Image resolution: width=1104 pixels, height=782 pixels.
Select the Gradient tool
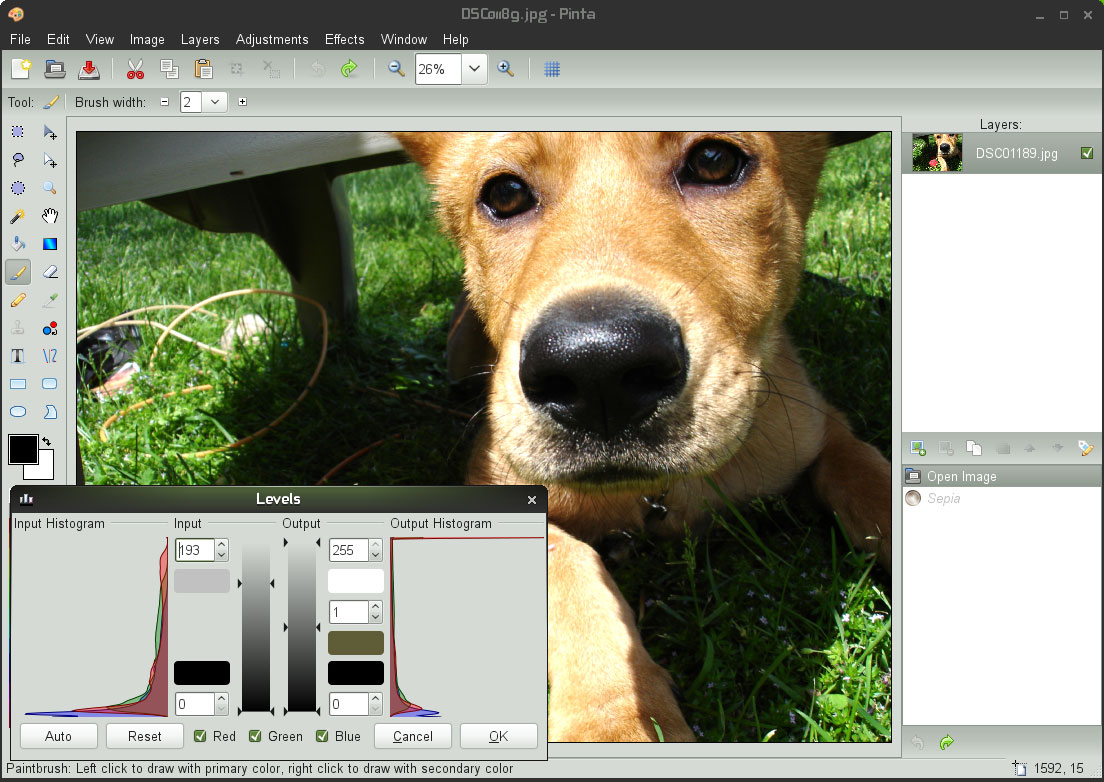(50, 244)
